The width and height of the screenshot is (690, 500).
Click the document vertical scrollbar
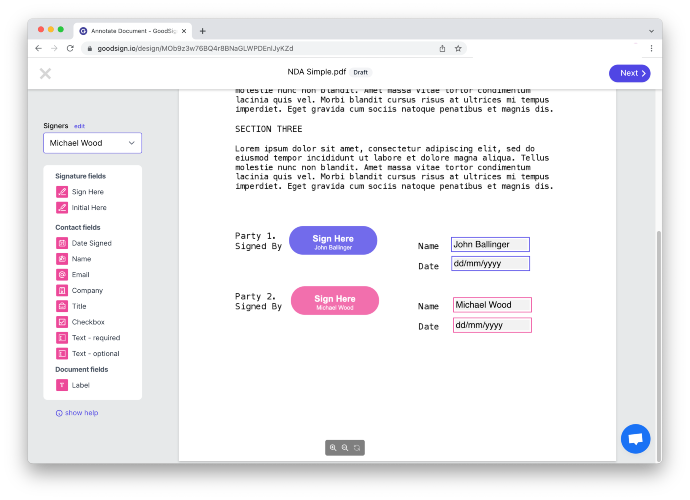[658, 346]
